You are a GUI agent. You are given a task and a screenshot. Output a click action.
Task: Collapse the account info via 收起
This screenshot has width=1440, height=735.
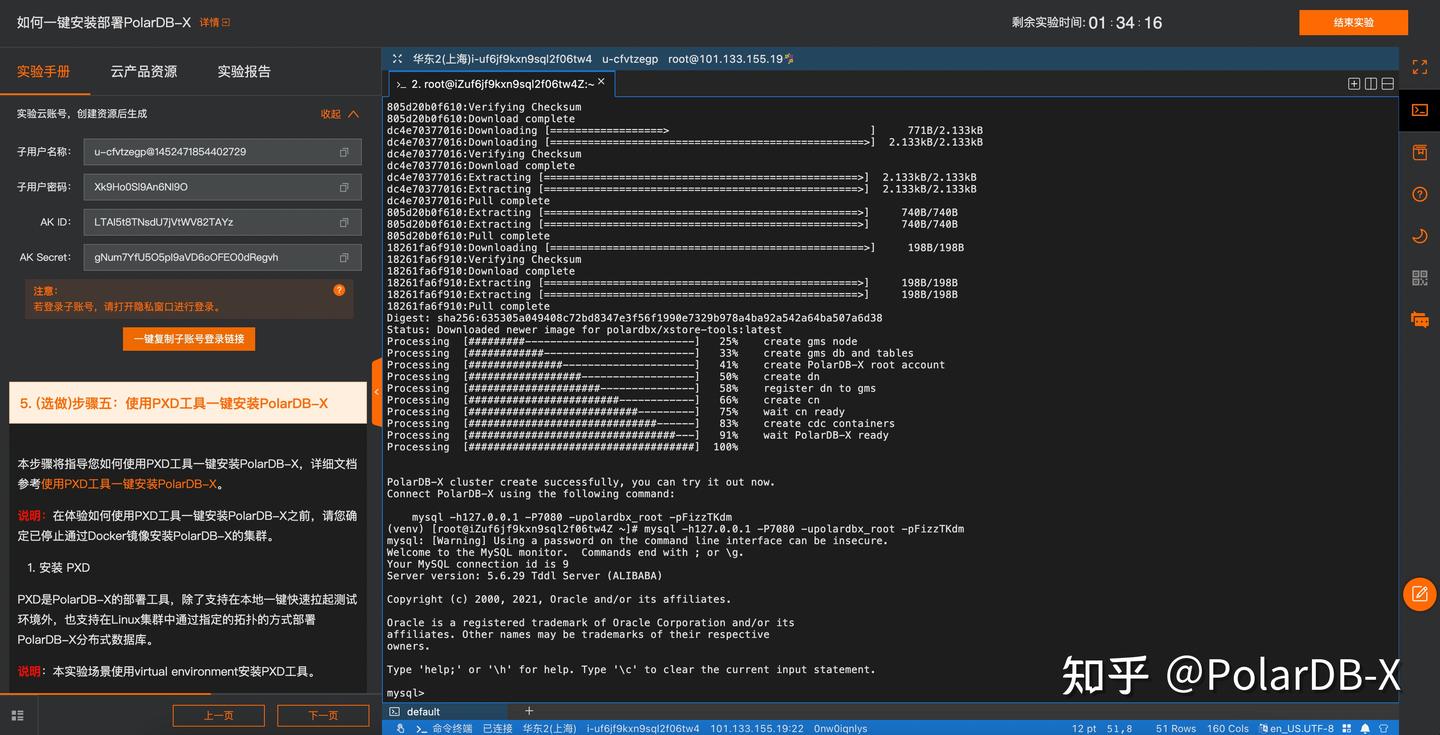click(x=339, y=114)
